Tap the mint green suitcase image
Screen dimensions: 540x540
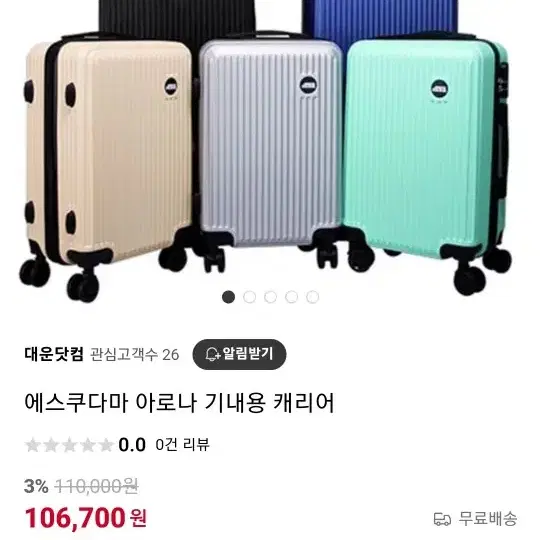tap(427, 158)
